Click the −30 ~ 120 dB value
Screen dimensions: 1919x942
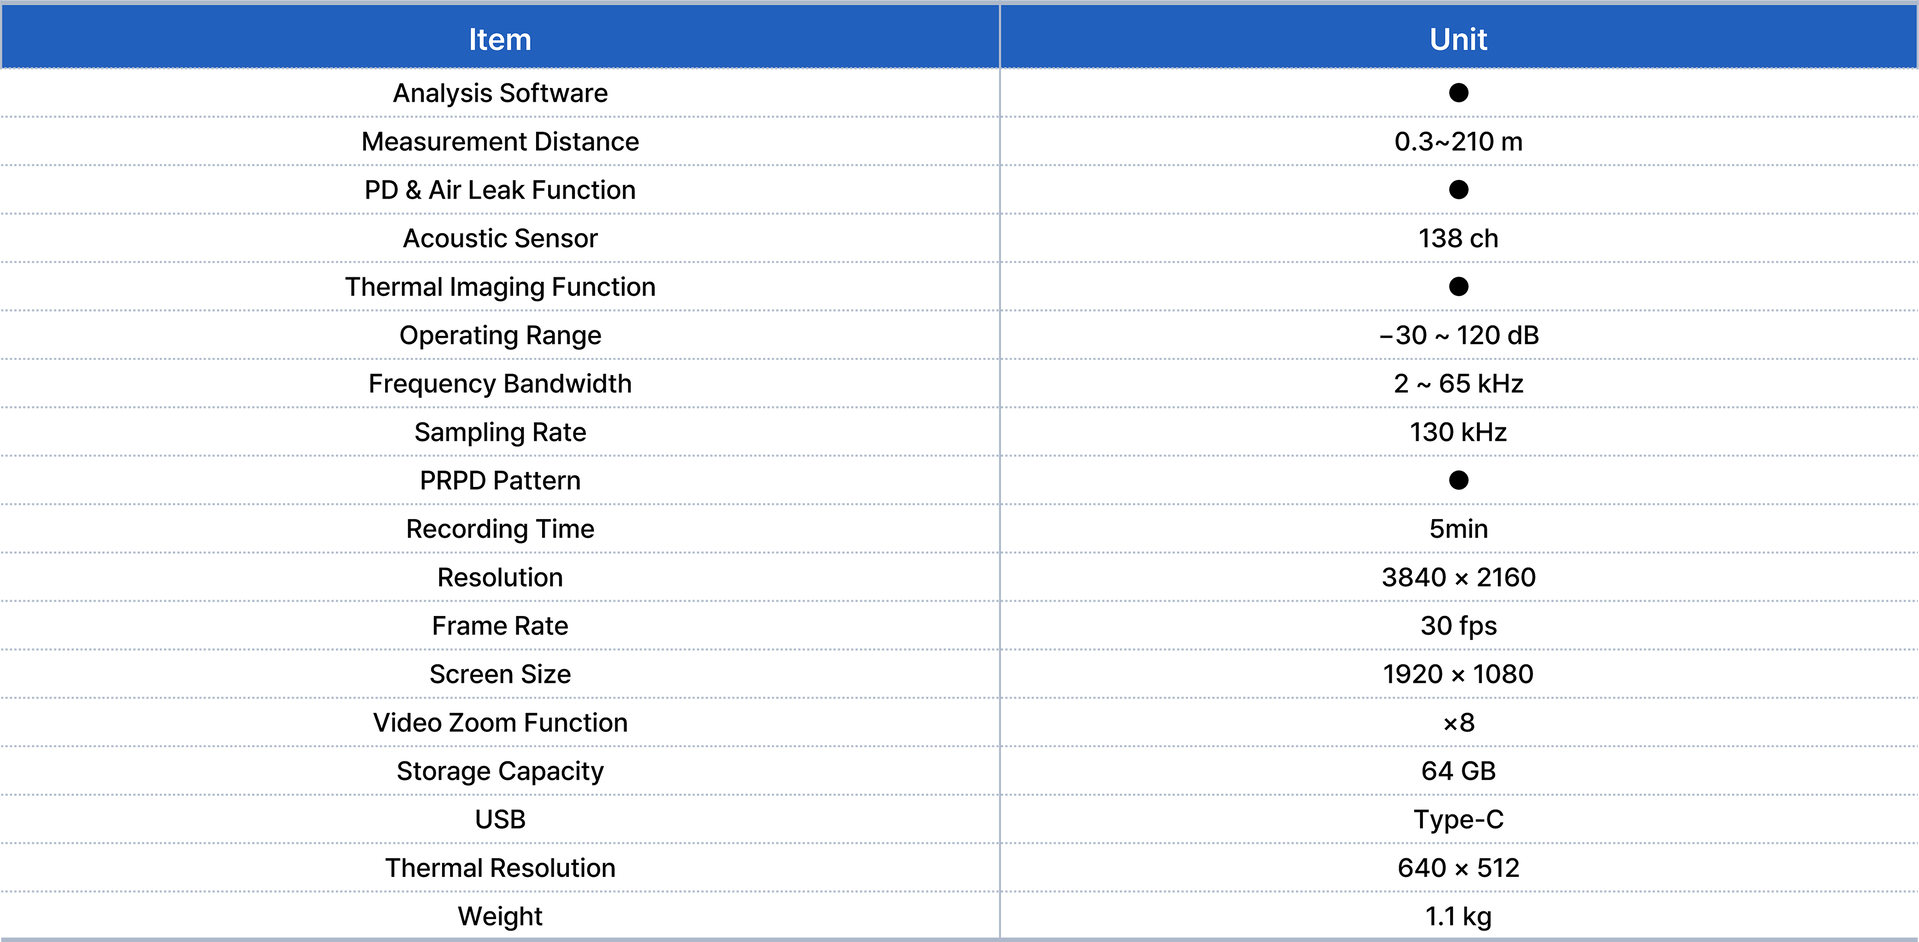[x=1458, y=336]
